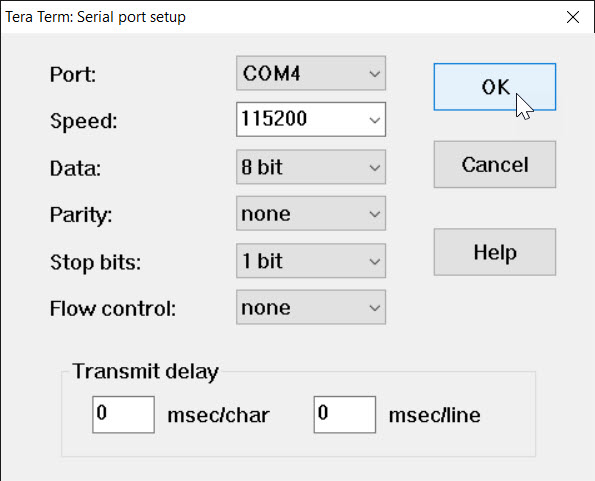Image resolution: width=595 pixels, height=481 pixels.
Task: Click inside the Speed field showing 115200
Action: pos(302,119)
